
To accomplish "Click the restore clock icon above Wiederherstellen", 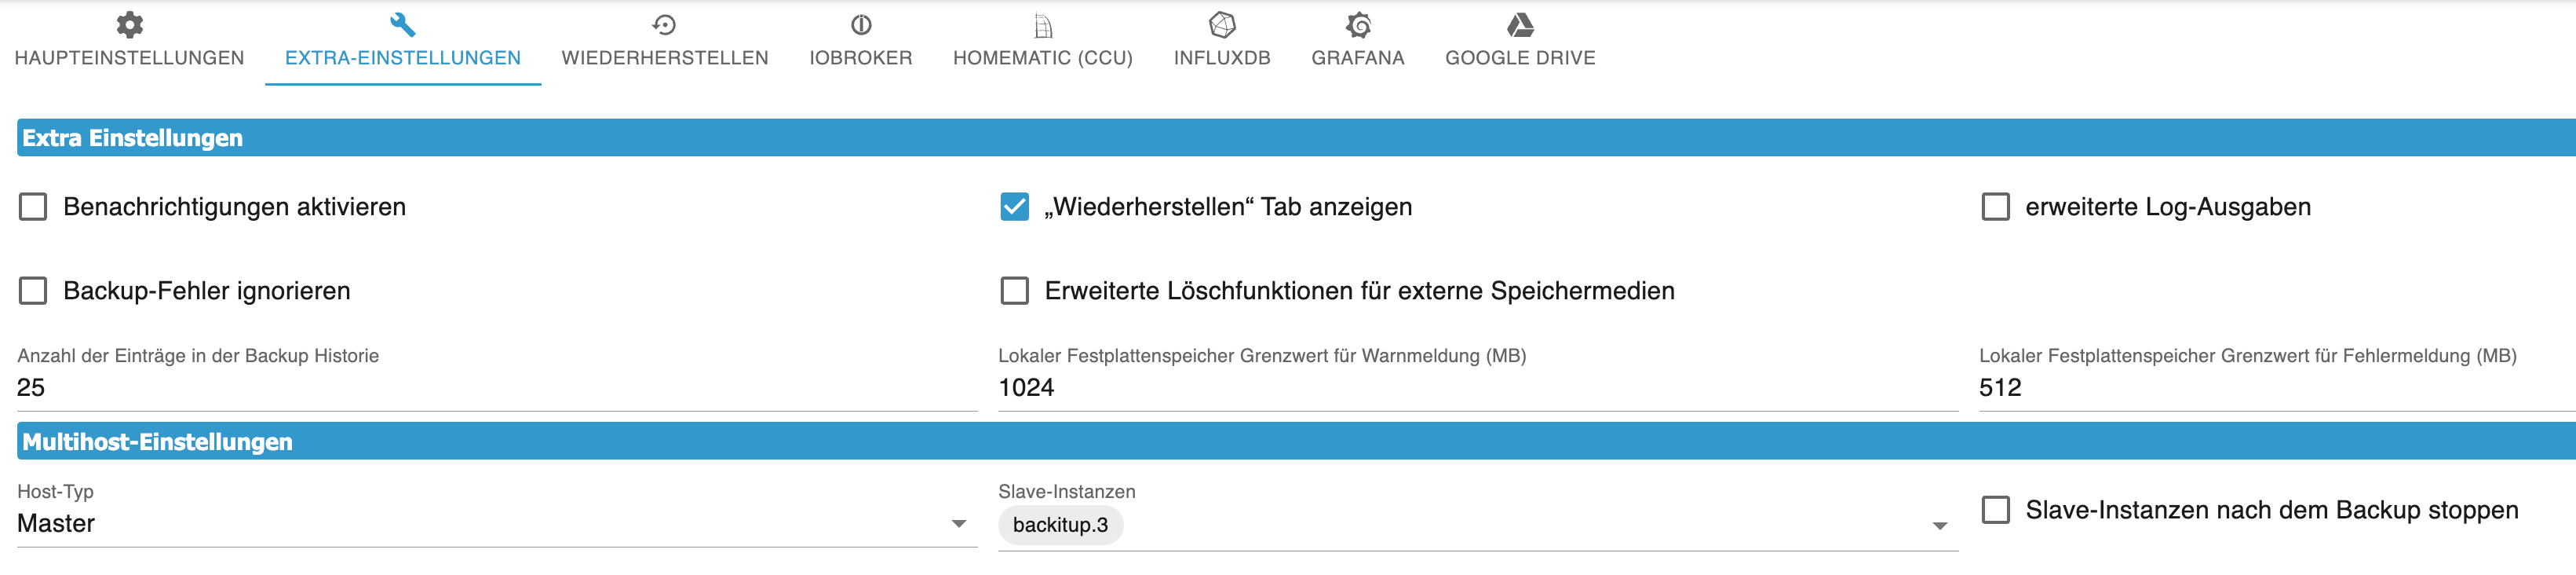I will 664,24.
